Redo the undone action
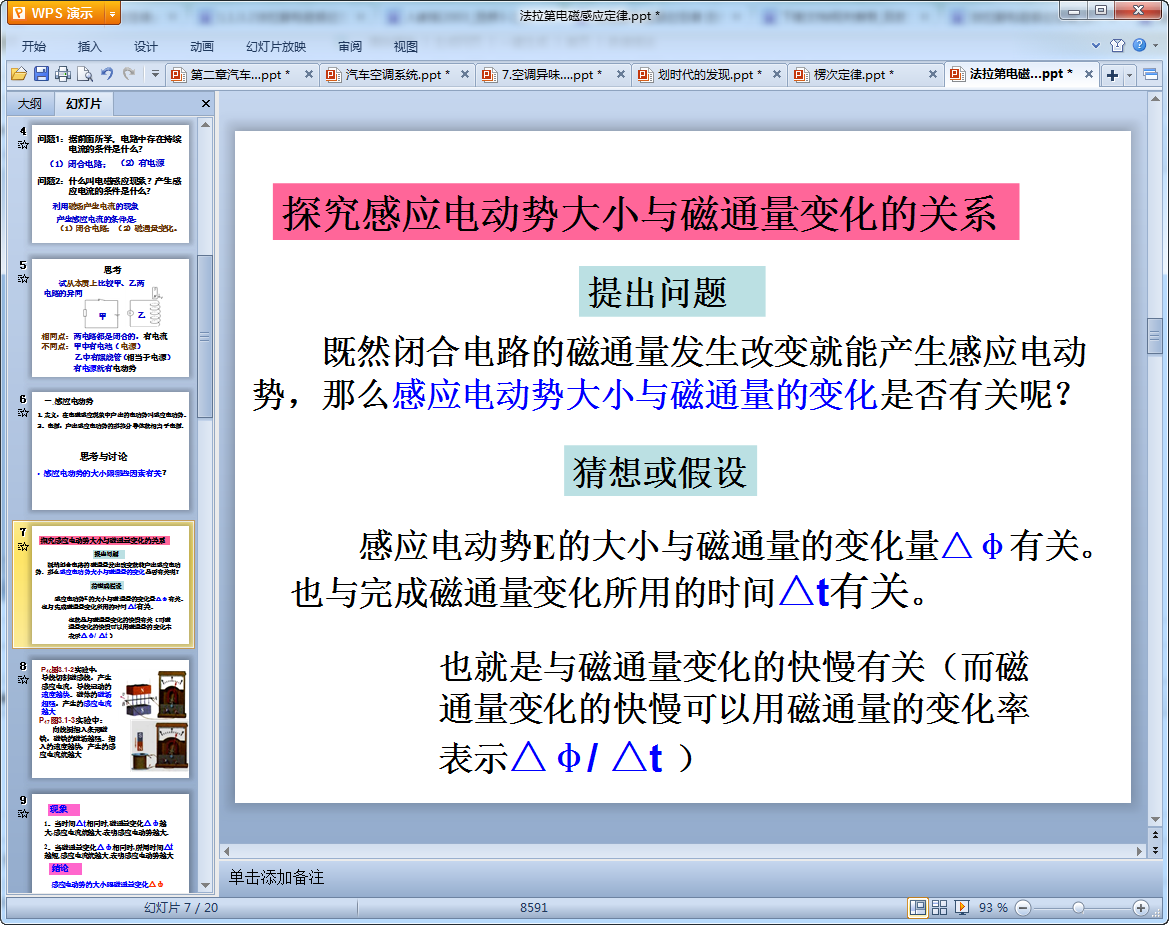The height and width of the screenshot is (925, 1169). 129,74
